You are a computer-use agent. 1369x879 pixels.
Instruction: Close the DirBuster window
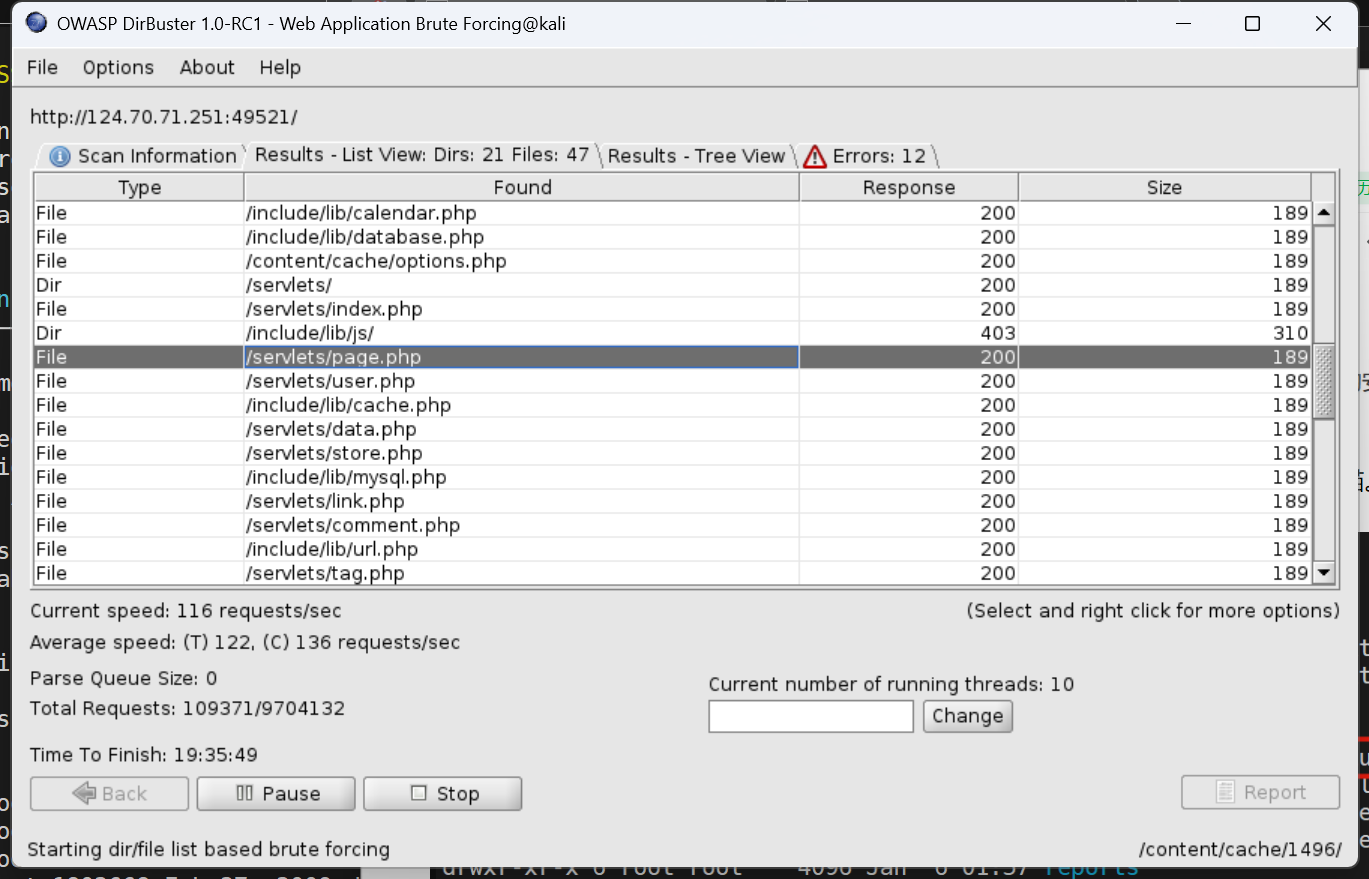[1323, 24]
